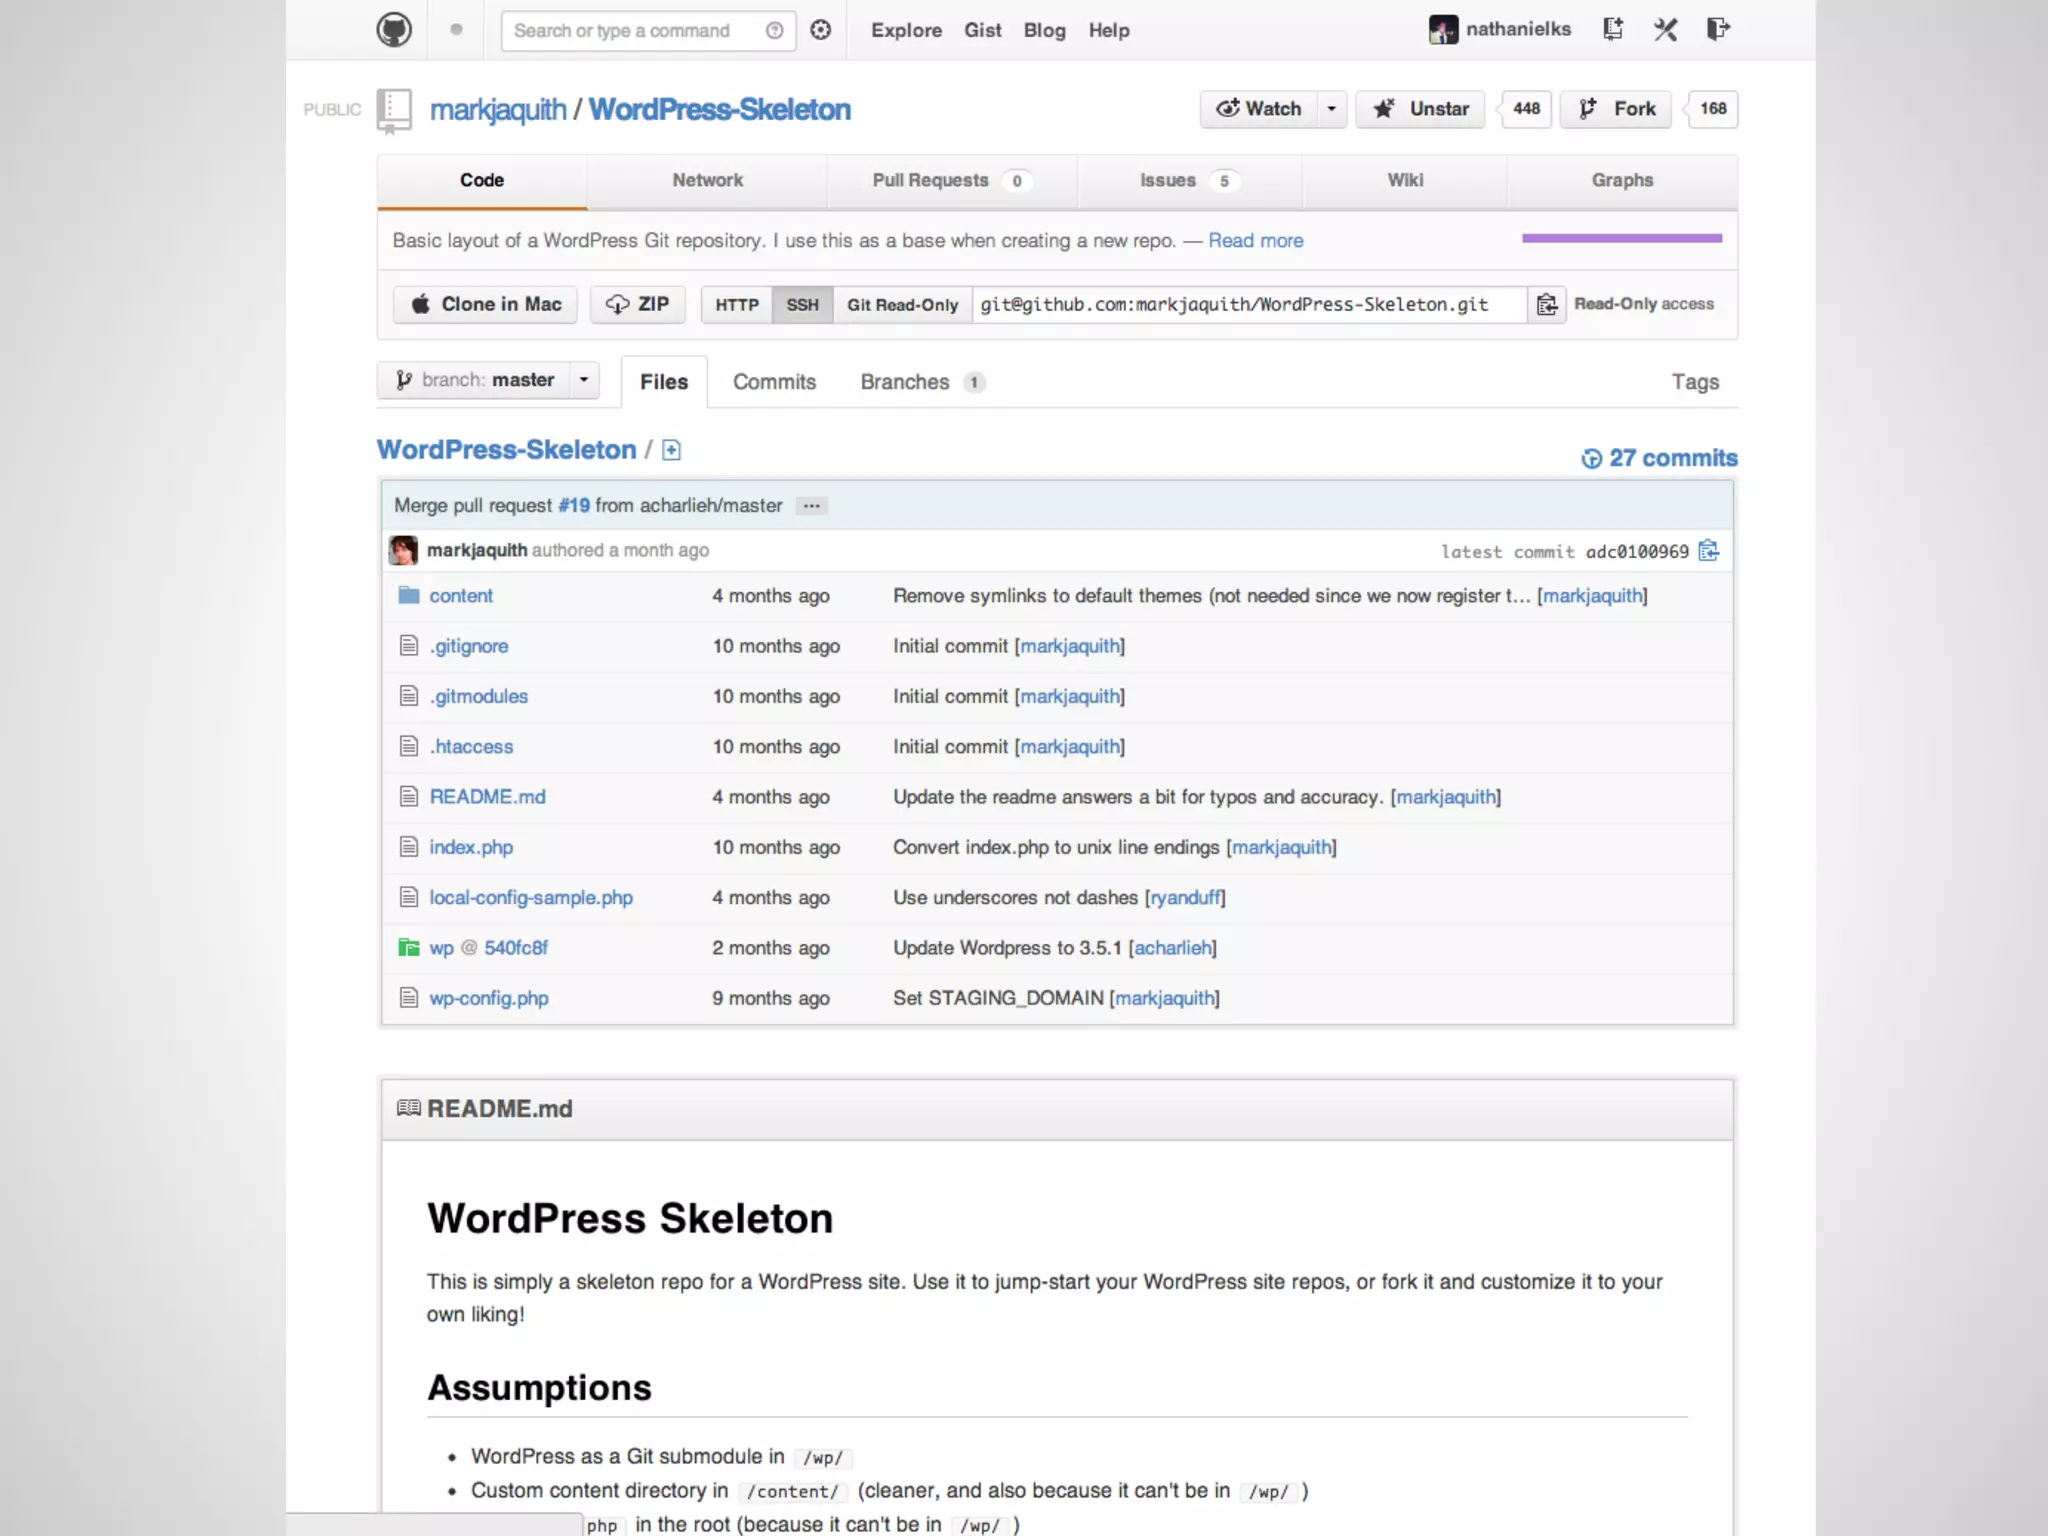Open the 27 commits link

click(1660, 458)
